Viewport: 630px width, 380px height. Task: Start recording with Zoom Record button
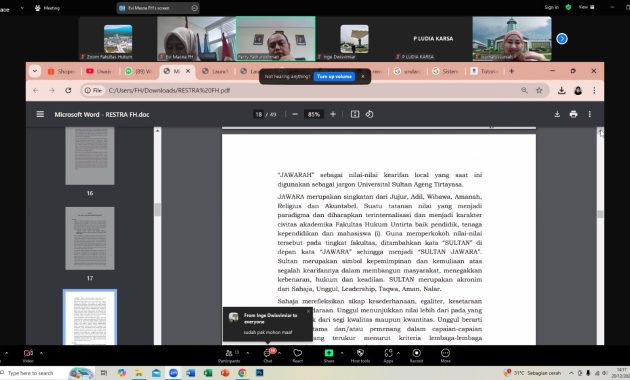[x=417, y=355]
